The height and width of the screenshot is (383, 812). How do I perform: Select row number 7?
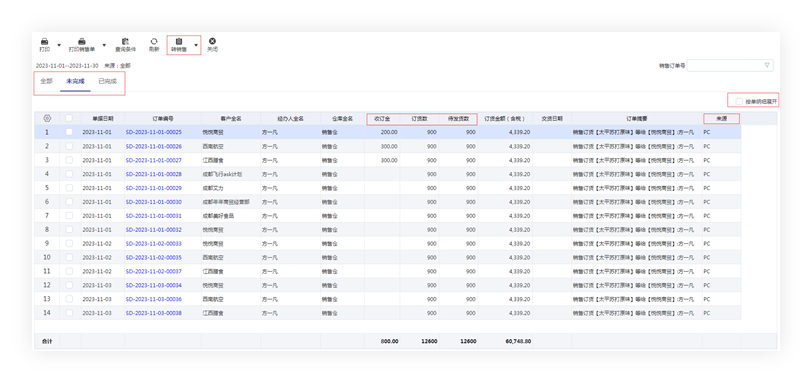coord(47,215)
